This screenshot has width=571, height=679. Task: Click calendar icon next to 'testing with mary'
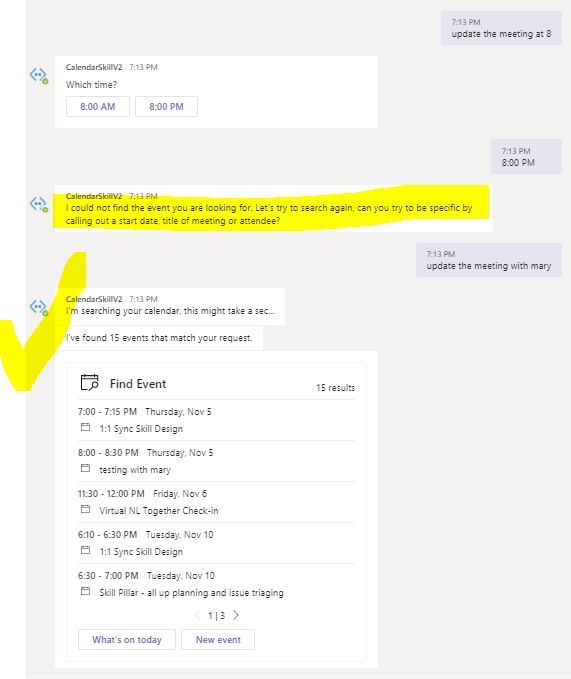coord(85,469)
